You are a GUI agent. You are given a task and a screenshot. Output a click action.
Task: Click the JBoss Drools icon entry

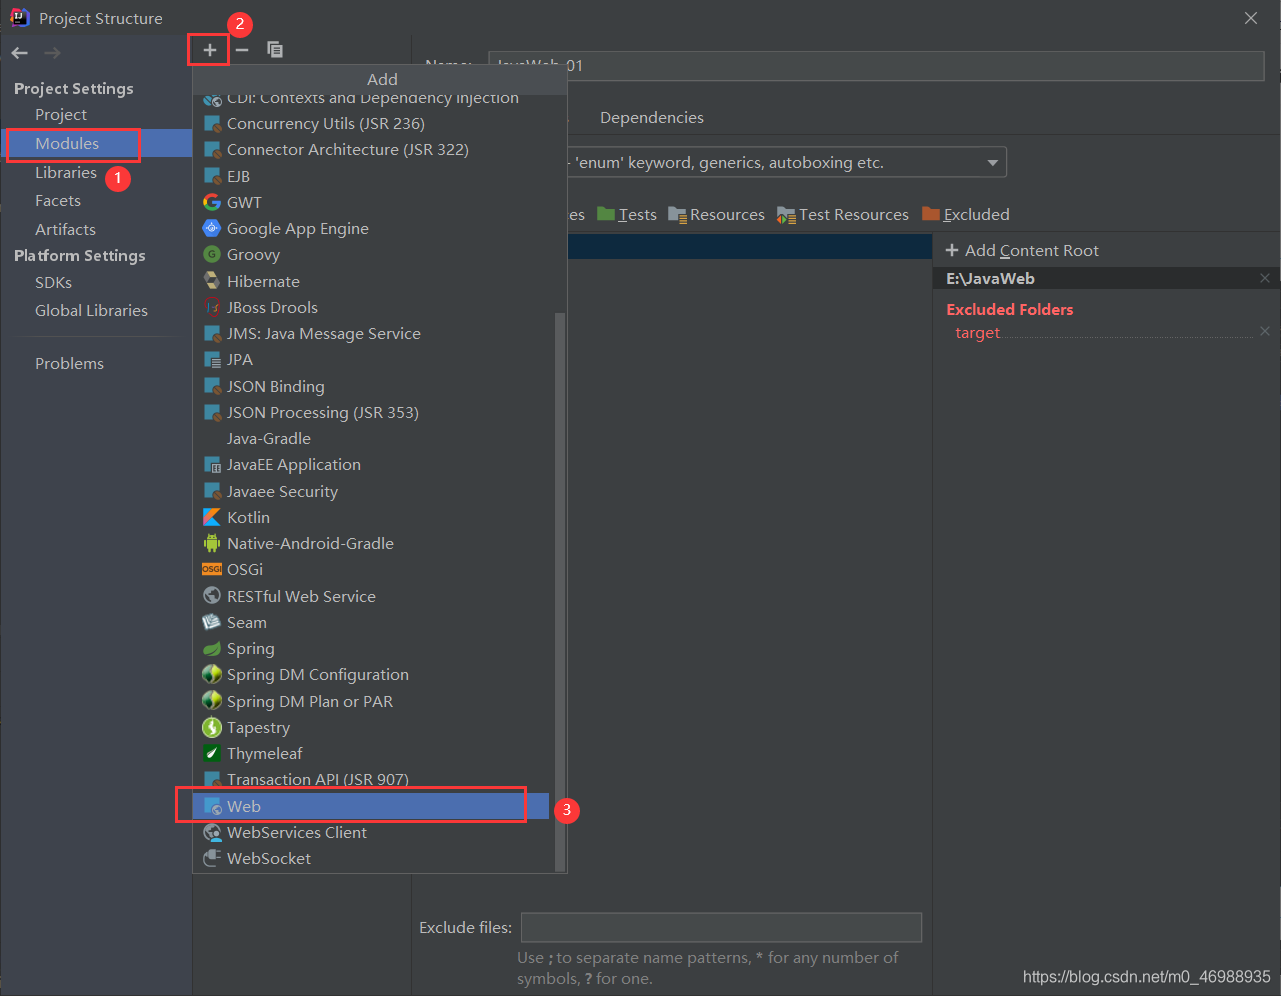(212, 307)
